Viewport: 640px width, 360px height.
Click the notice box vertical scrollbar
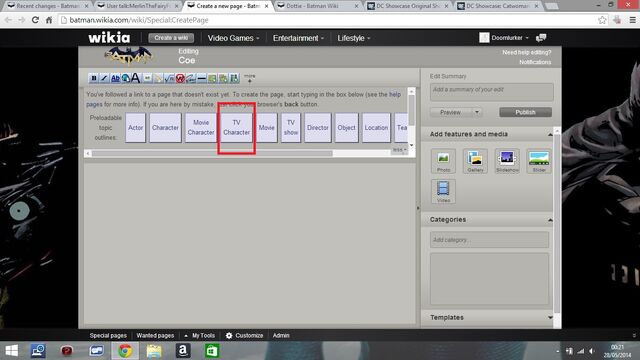411,110
